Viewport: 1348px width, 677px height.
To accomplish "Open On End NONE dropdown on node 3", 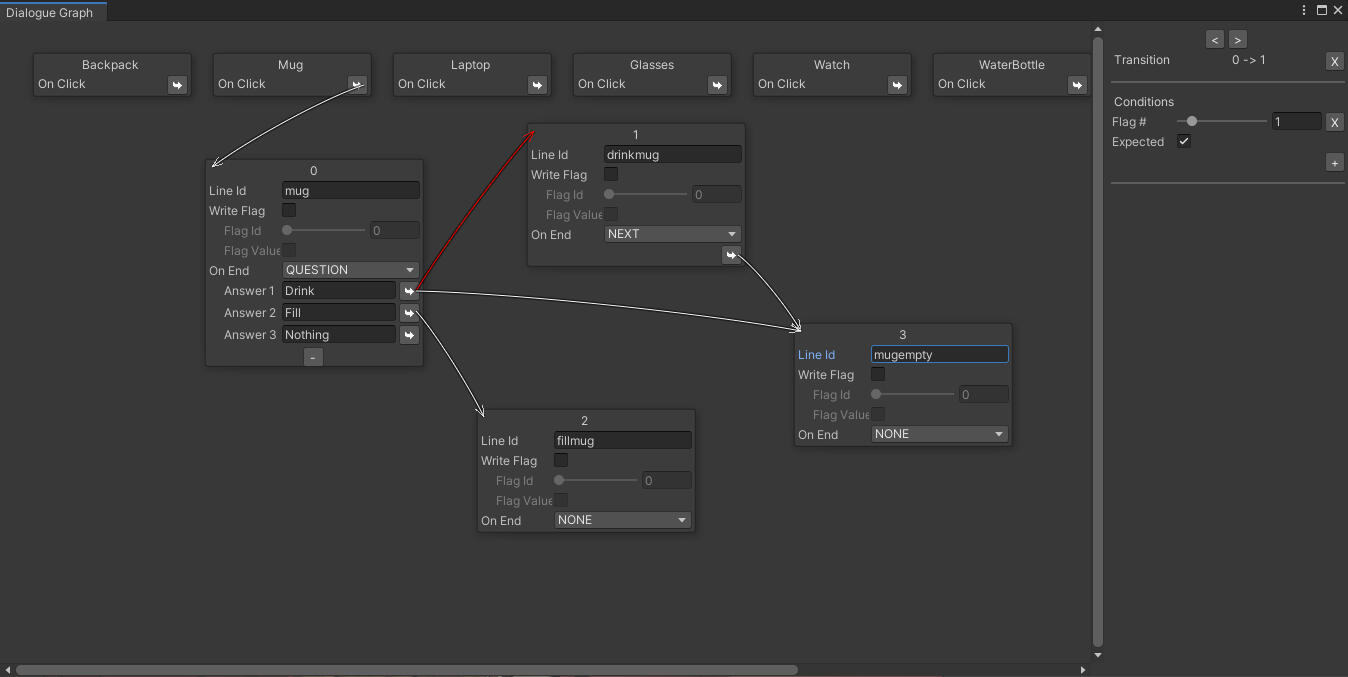I will tap(939, 434).
